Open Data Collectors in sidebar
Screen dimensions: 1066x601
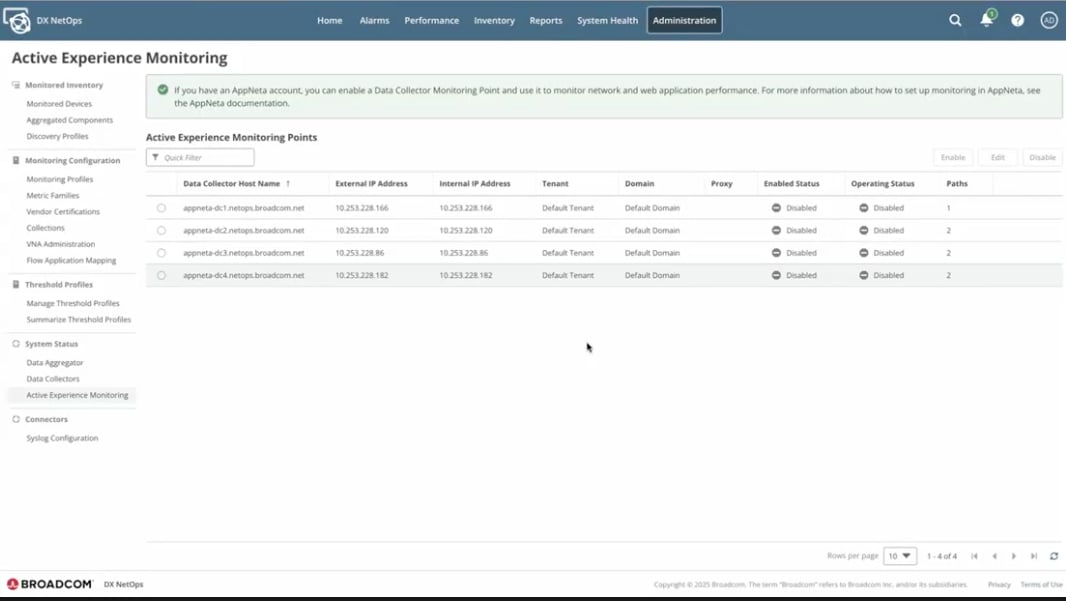pyautogui.click(x=52, y=379)
